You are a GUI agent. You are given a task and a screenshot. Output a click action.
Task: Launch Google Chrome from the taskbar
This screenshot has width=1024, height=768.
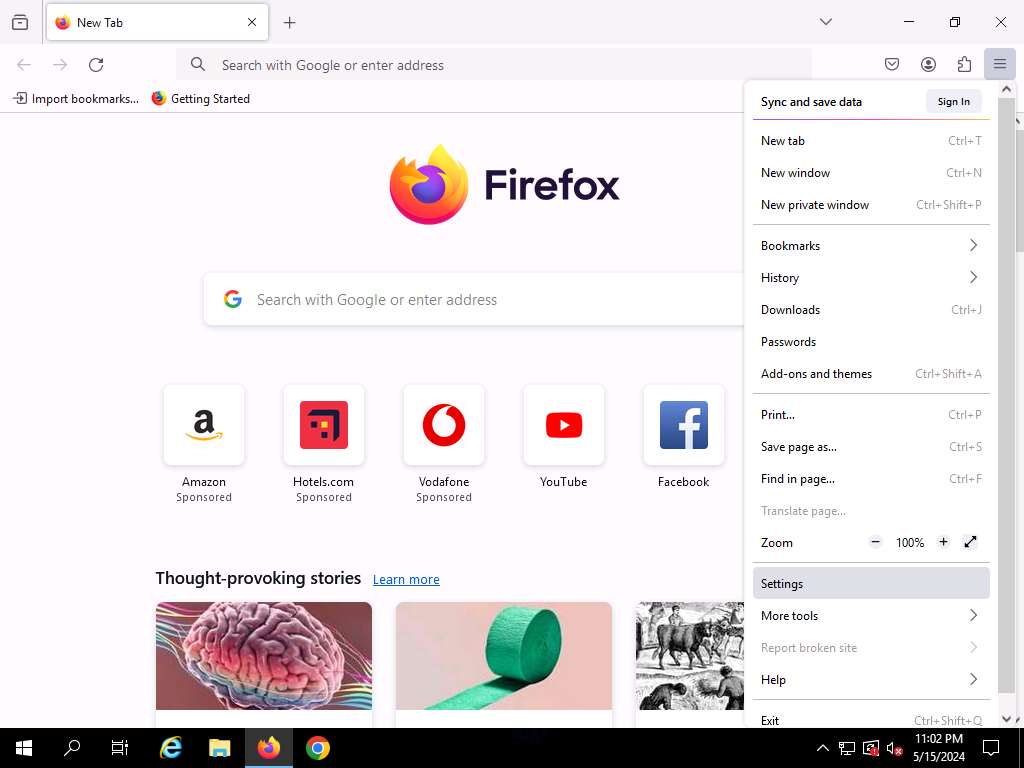tap(318, 748)
